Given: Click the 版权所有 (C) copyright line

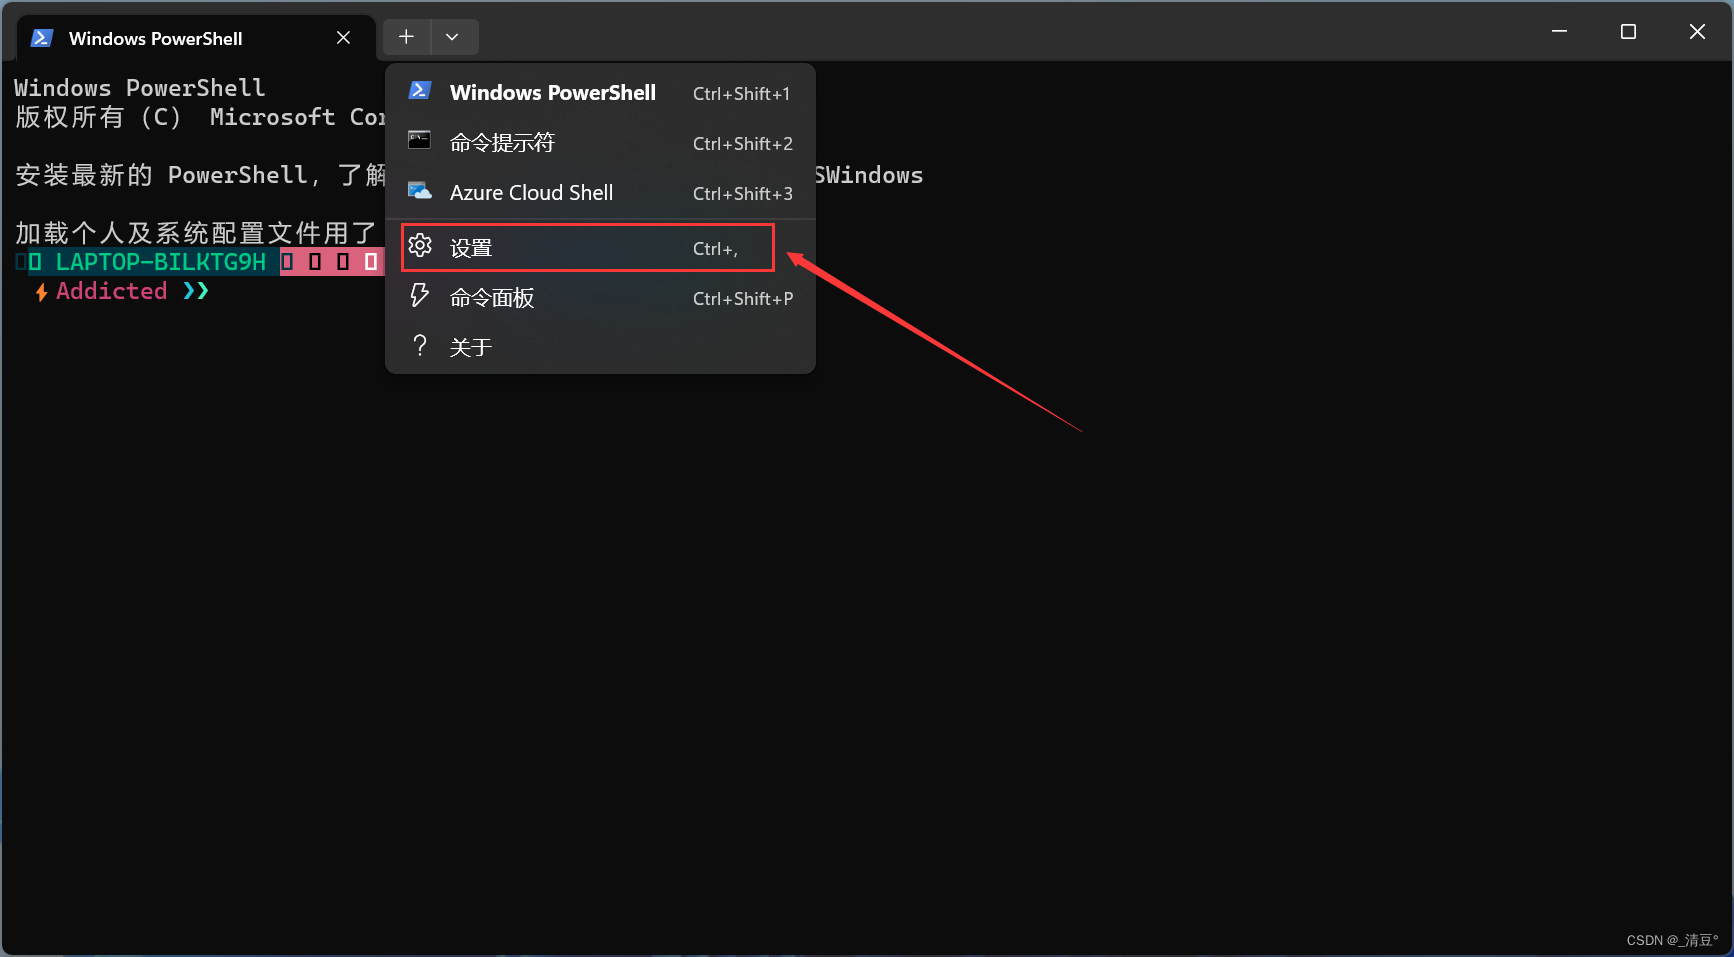Looking at the screenshot, I should 200,117.
